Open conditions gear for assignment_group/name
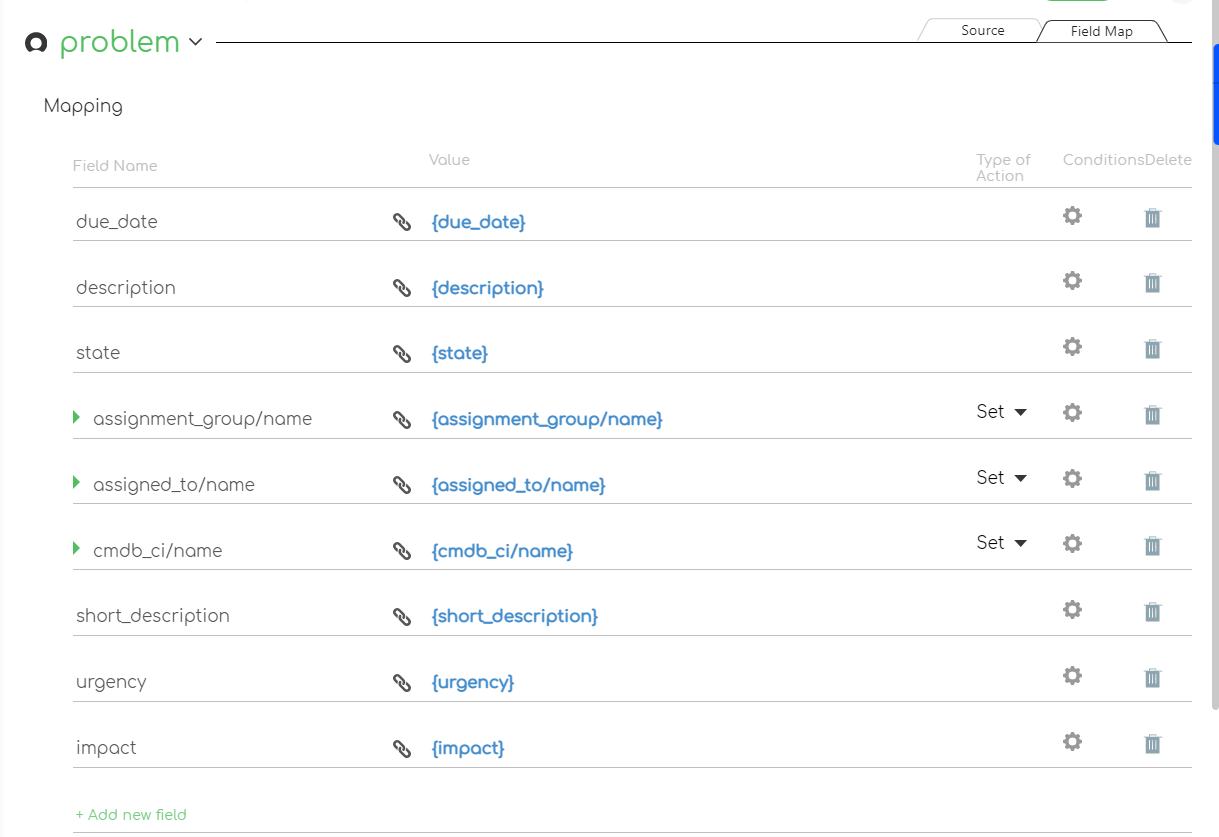The height and width of the screenshot is (837, 1219). tap(1072, 412)
